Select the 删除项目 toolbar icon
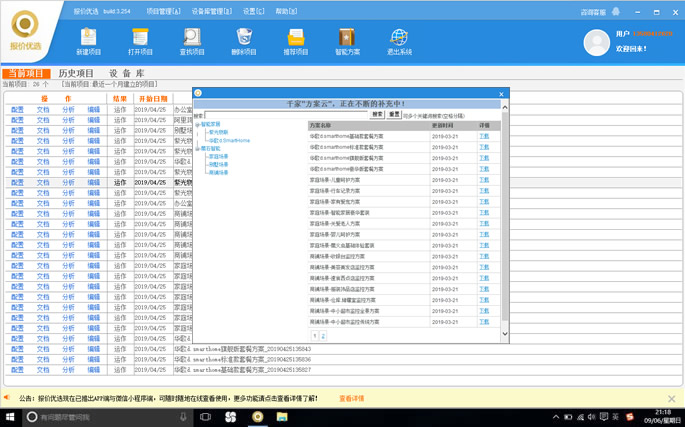The image size is (685, 427). 244,40
